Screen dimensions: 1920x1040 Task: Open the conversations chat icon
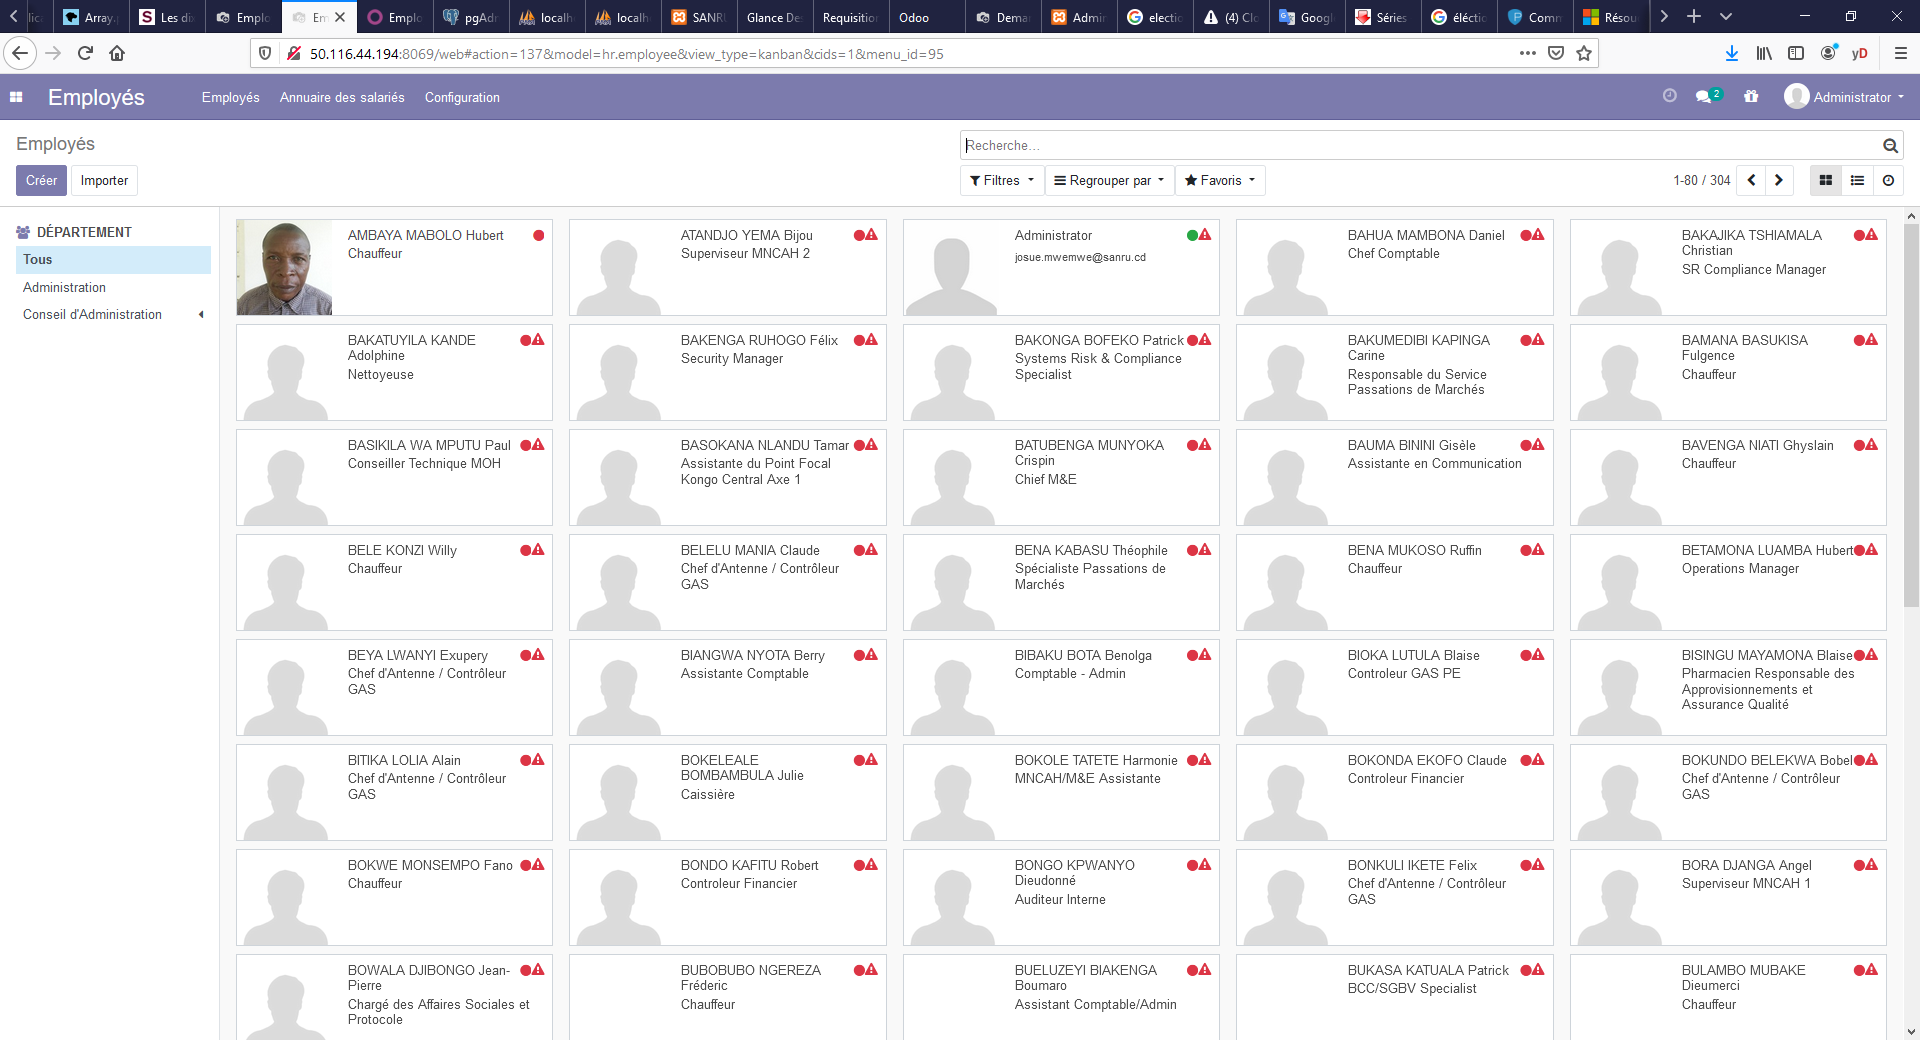(1704, 97)
